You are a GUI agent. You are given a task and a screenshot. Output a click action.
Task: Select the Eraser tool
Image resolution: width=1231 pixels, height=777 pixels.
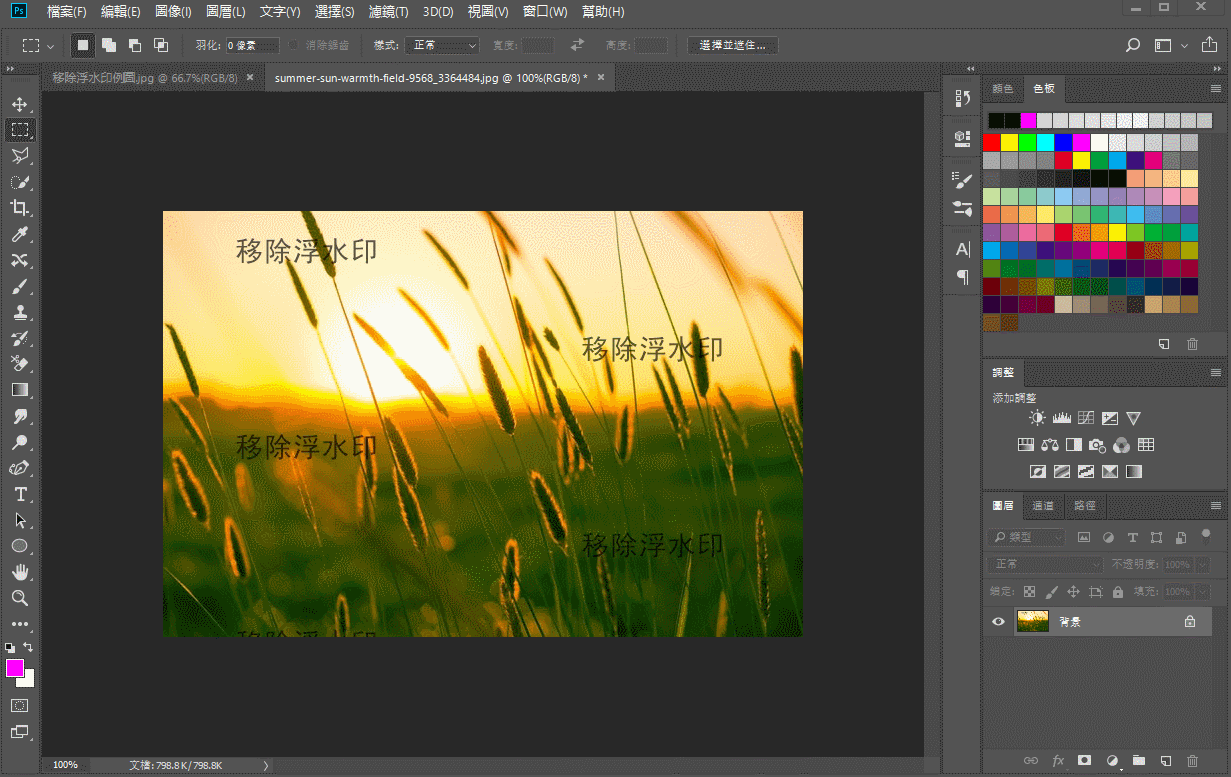click(19, 364)
